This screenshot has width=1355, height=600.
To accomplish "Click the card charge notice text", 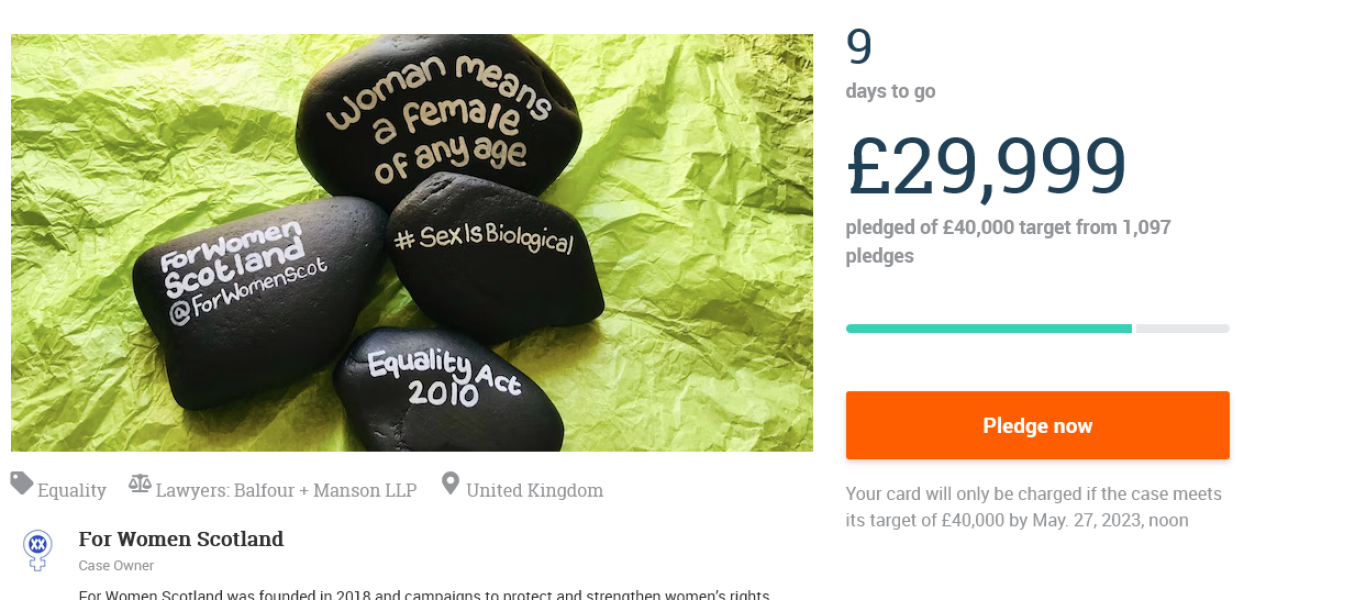I will tap(1033, 507).
